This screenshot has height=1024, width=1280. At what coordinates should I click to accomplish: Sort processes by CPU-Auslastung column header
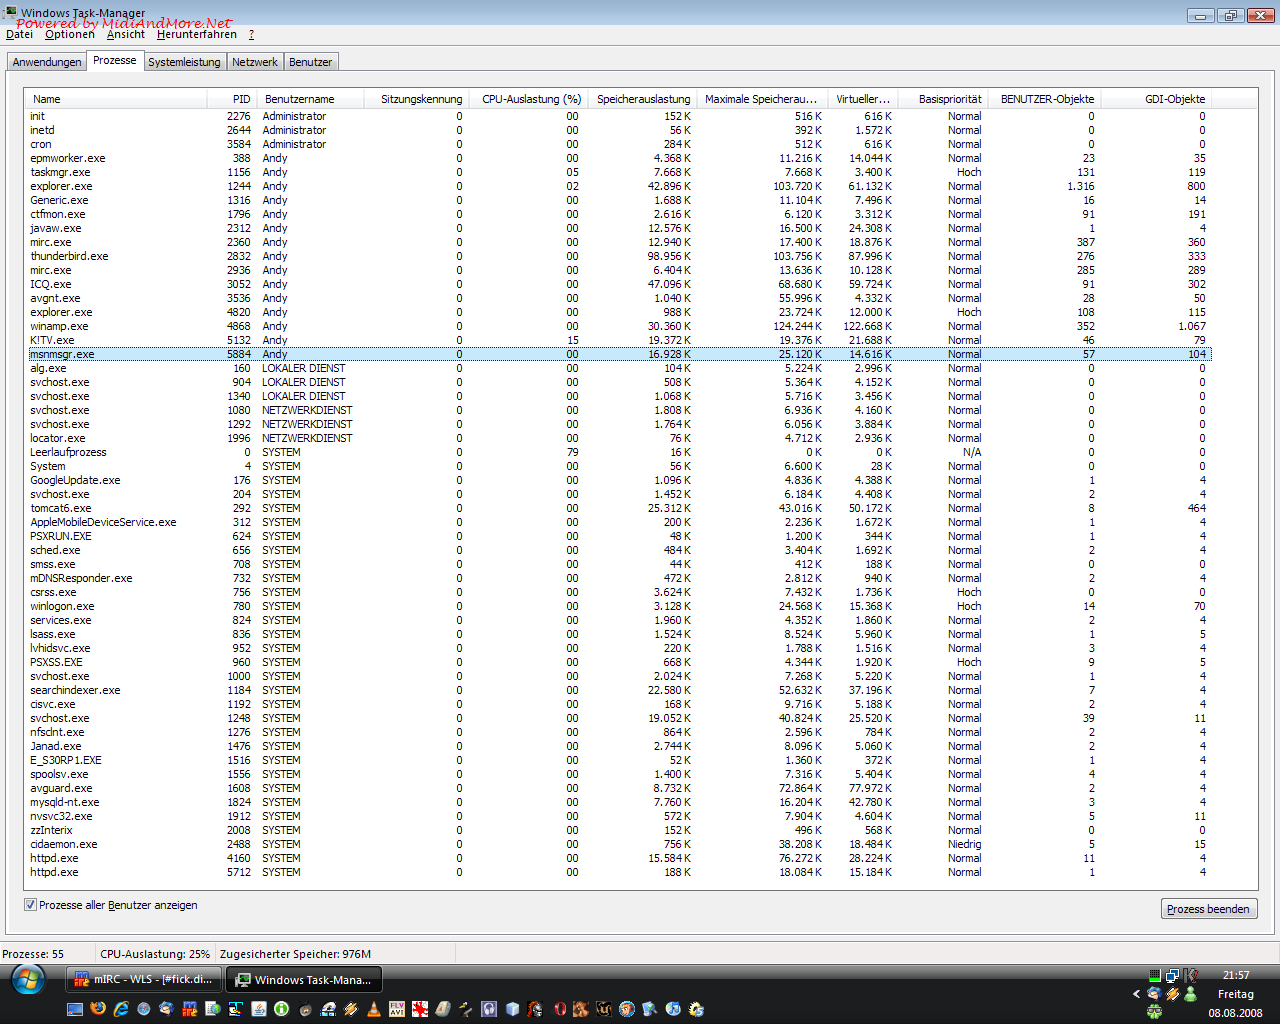530,99
